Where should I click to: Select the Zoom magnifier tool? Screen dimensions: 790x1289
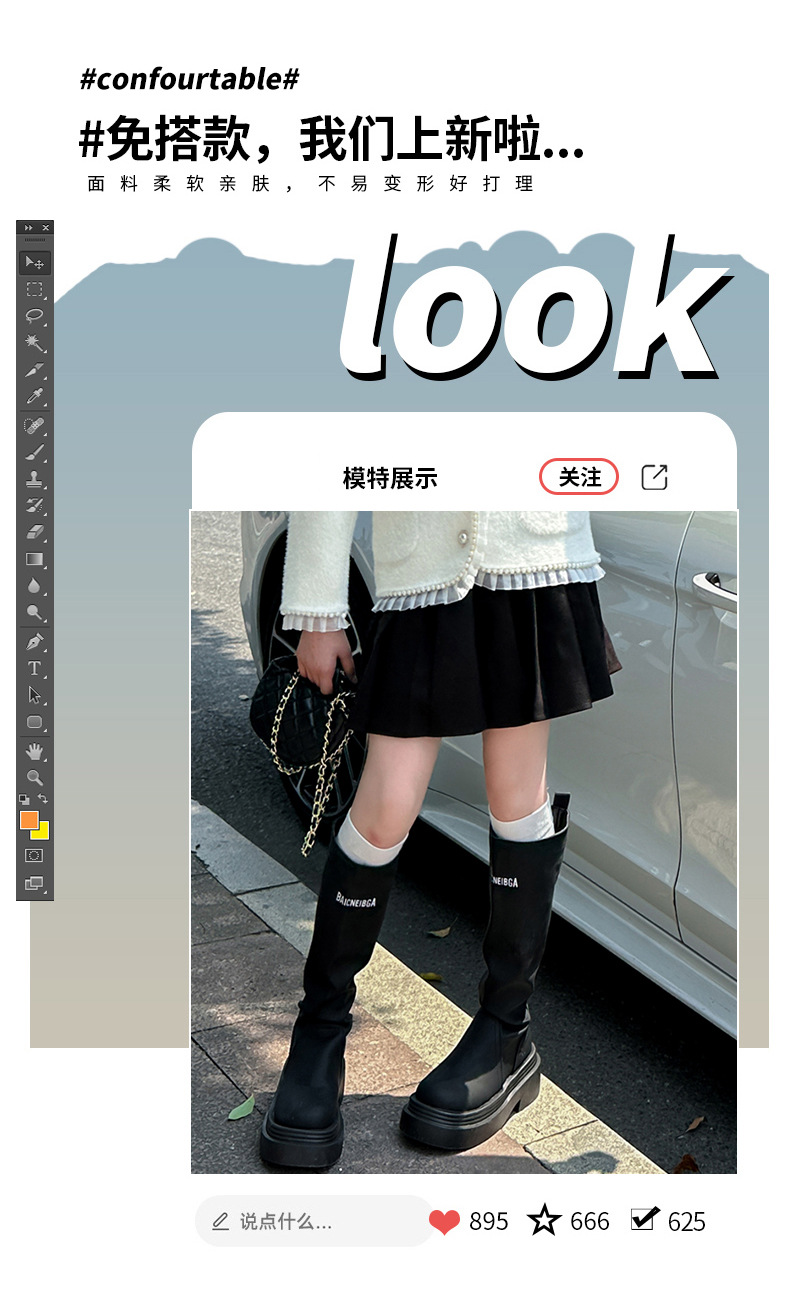35,777
